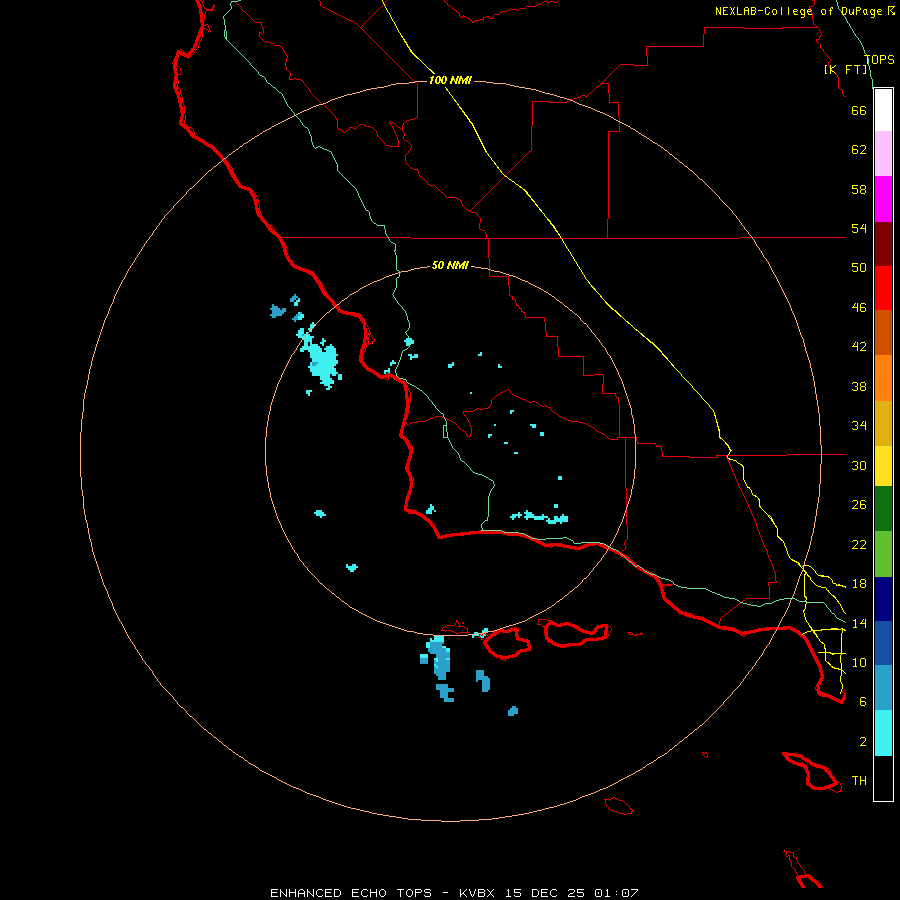Click the legend value '46'
Image resolution: width=900 pixels, height=900 pixels.
pyautogui.click(x=859, y=308)
